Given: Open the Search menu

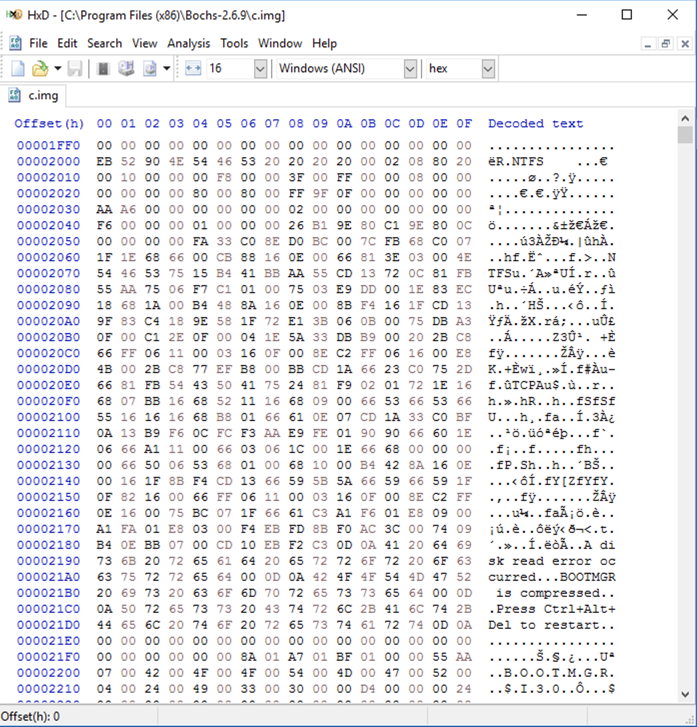Looking at the screenshot, I should point(104,43).
